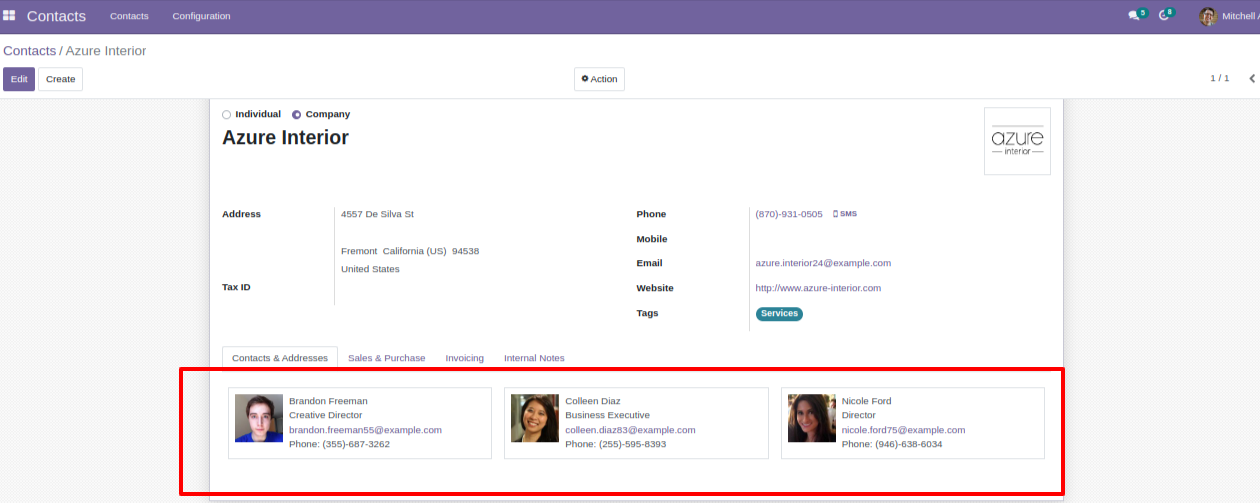Switch to Contacts & Addresses tab
The image size is (1260, 503).
[x=280, y=358]
